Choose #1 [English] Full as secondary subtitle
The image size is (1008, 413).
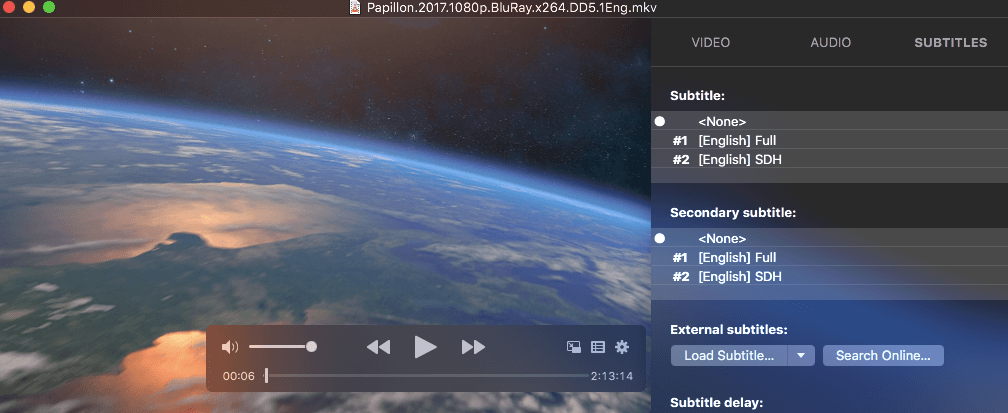(x=829, y=257)
